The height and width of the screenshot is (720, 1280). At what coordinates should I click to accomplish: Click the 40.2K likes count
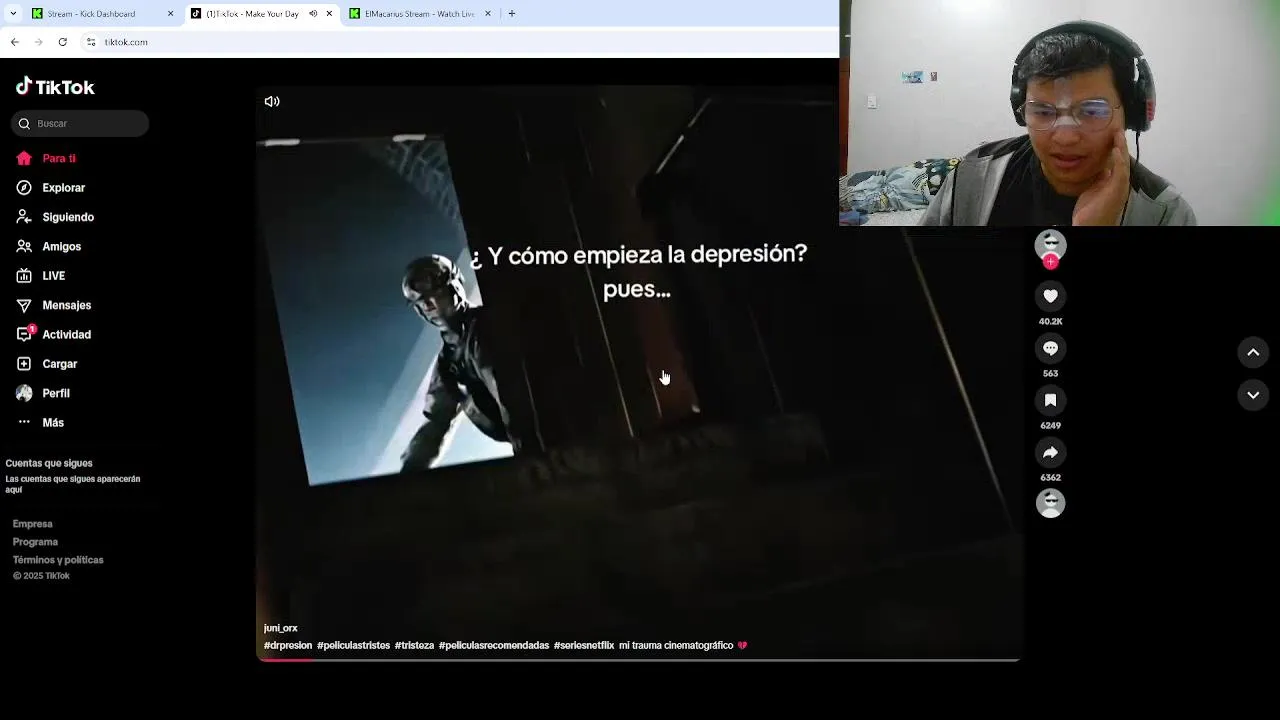[x=1050, y=322]
